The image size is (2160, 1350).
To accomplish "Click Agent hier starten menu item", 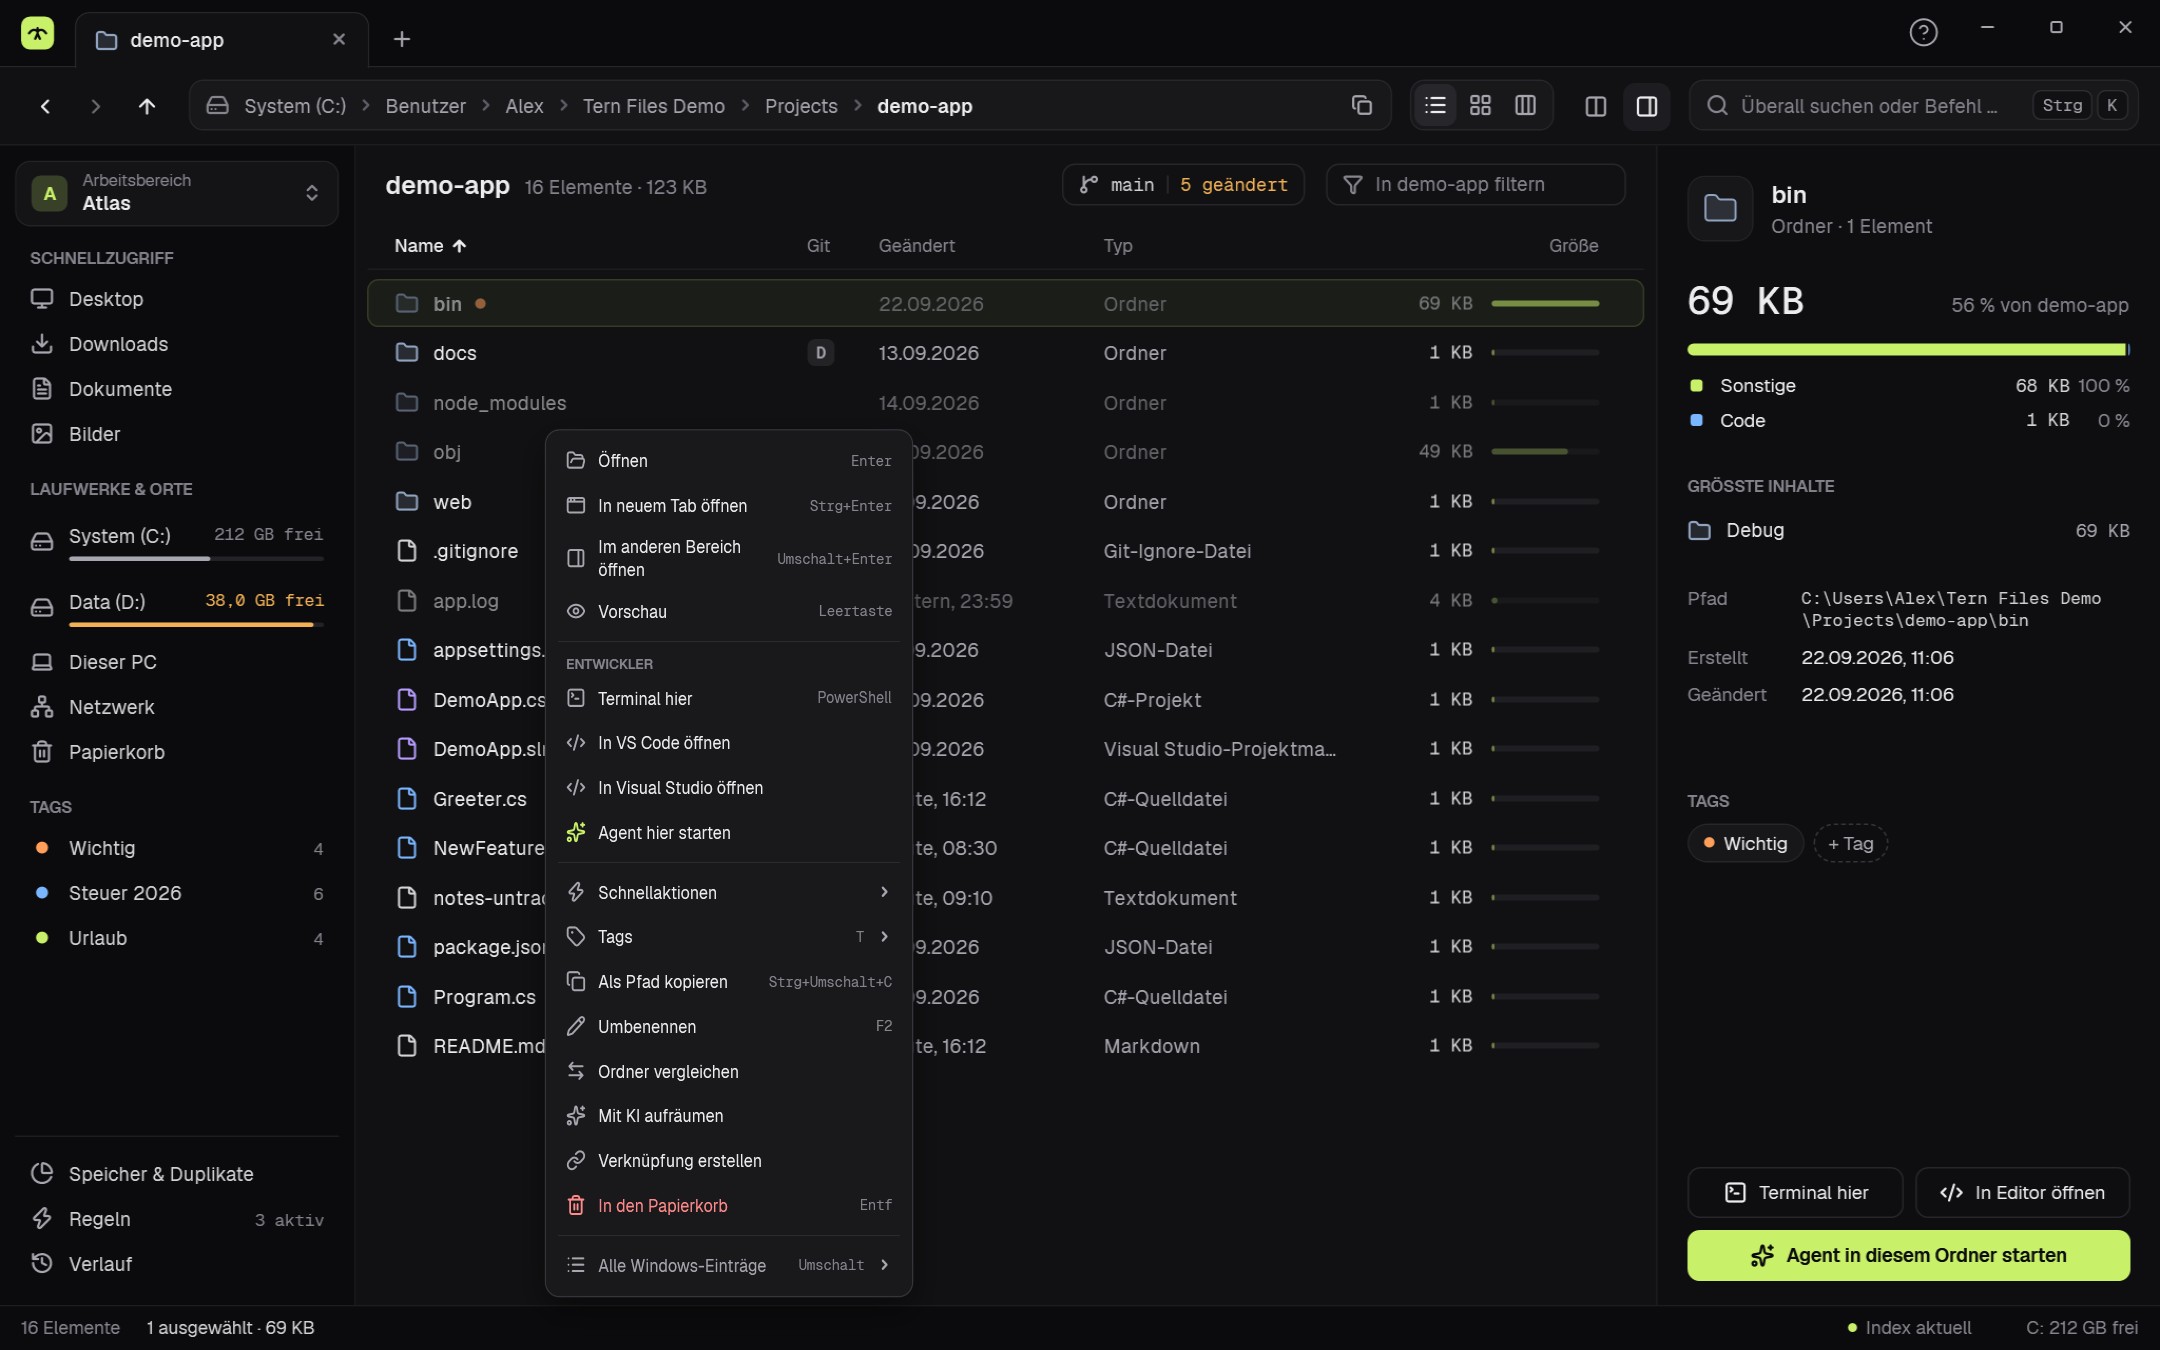I will tap(728, 833).
